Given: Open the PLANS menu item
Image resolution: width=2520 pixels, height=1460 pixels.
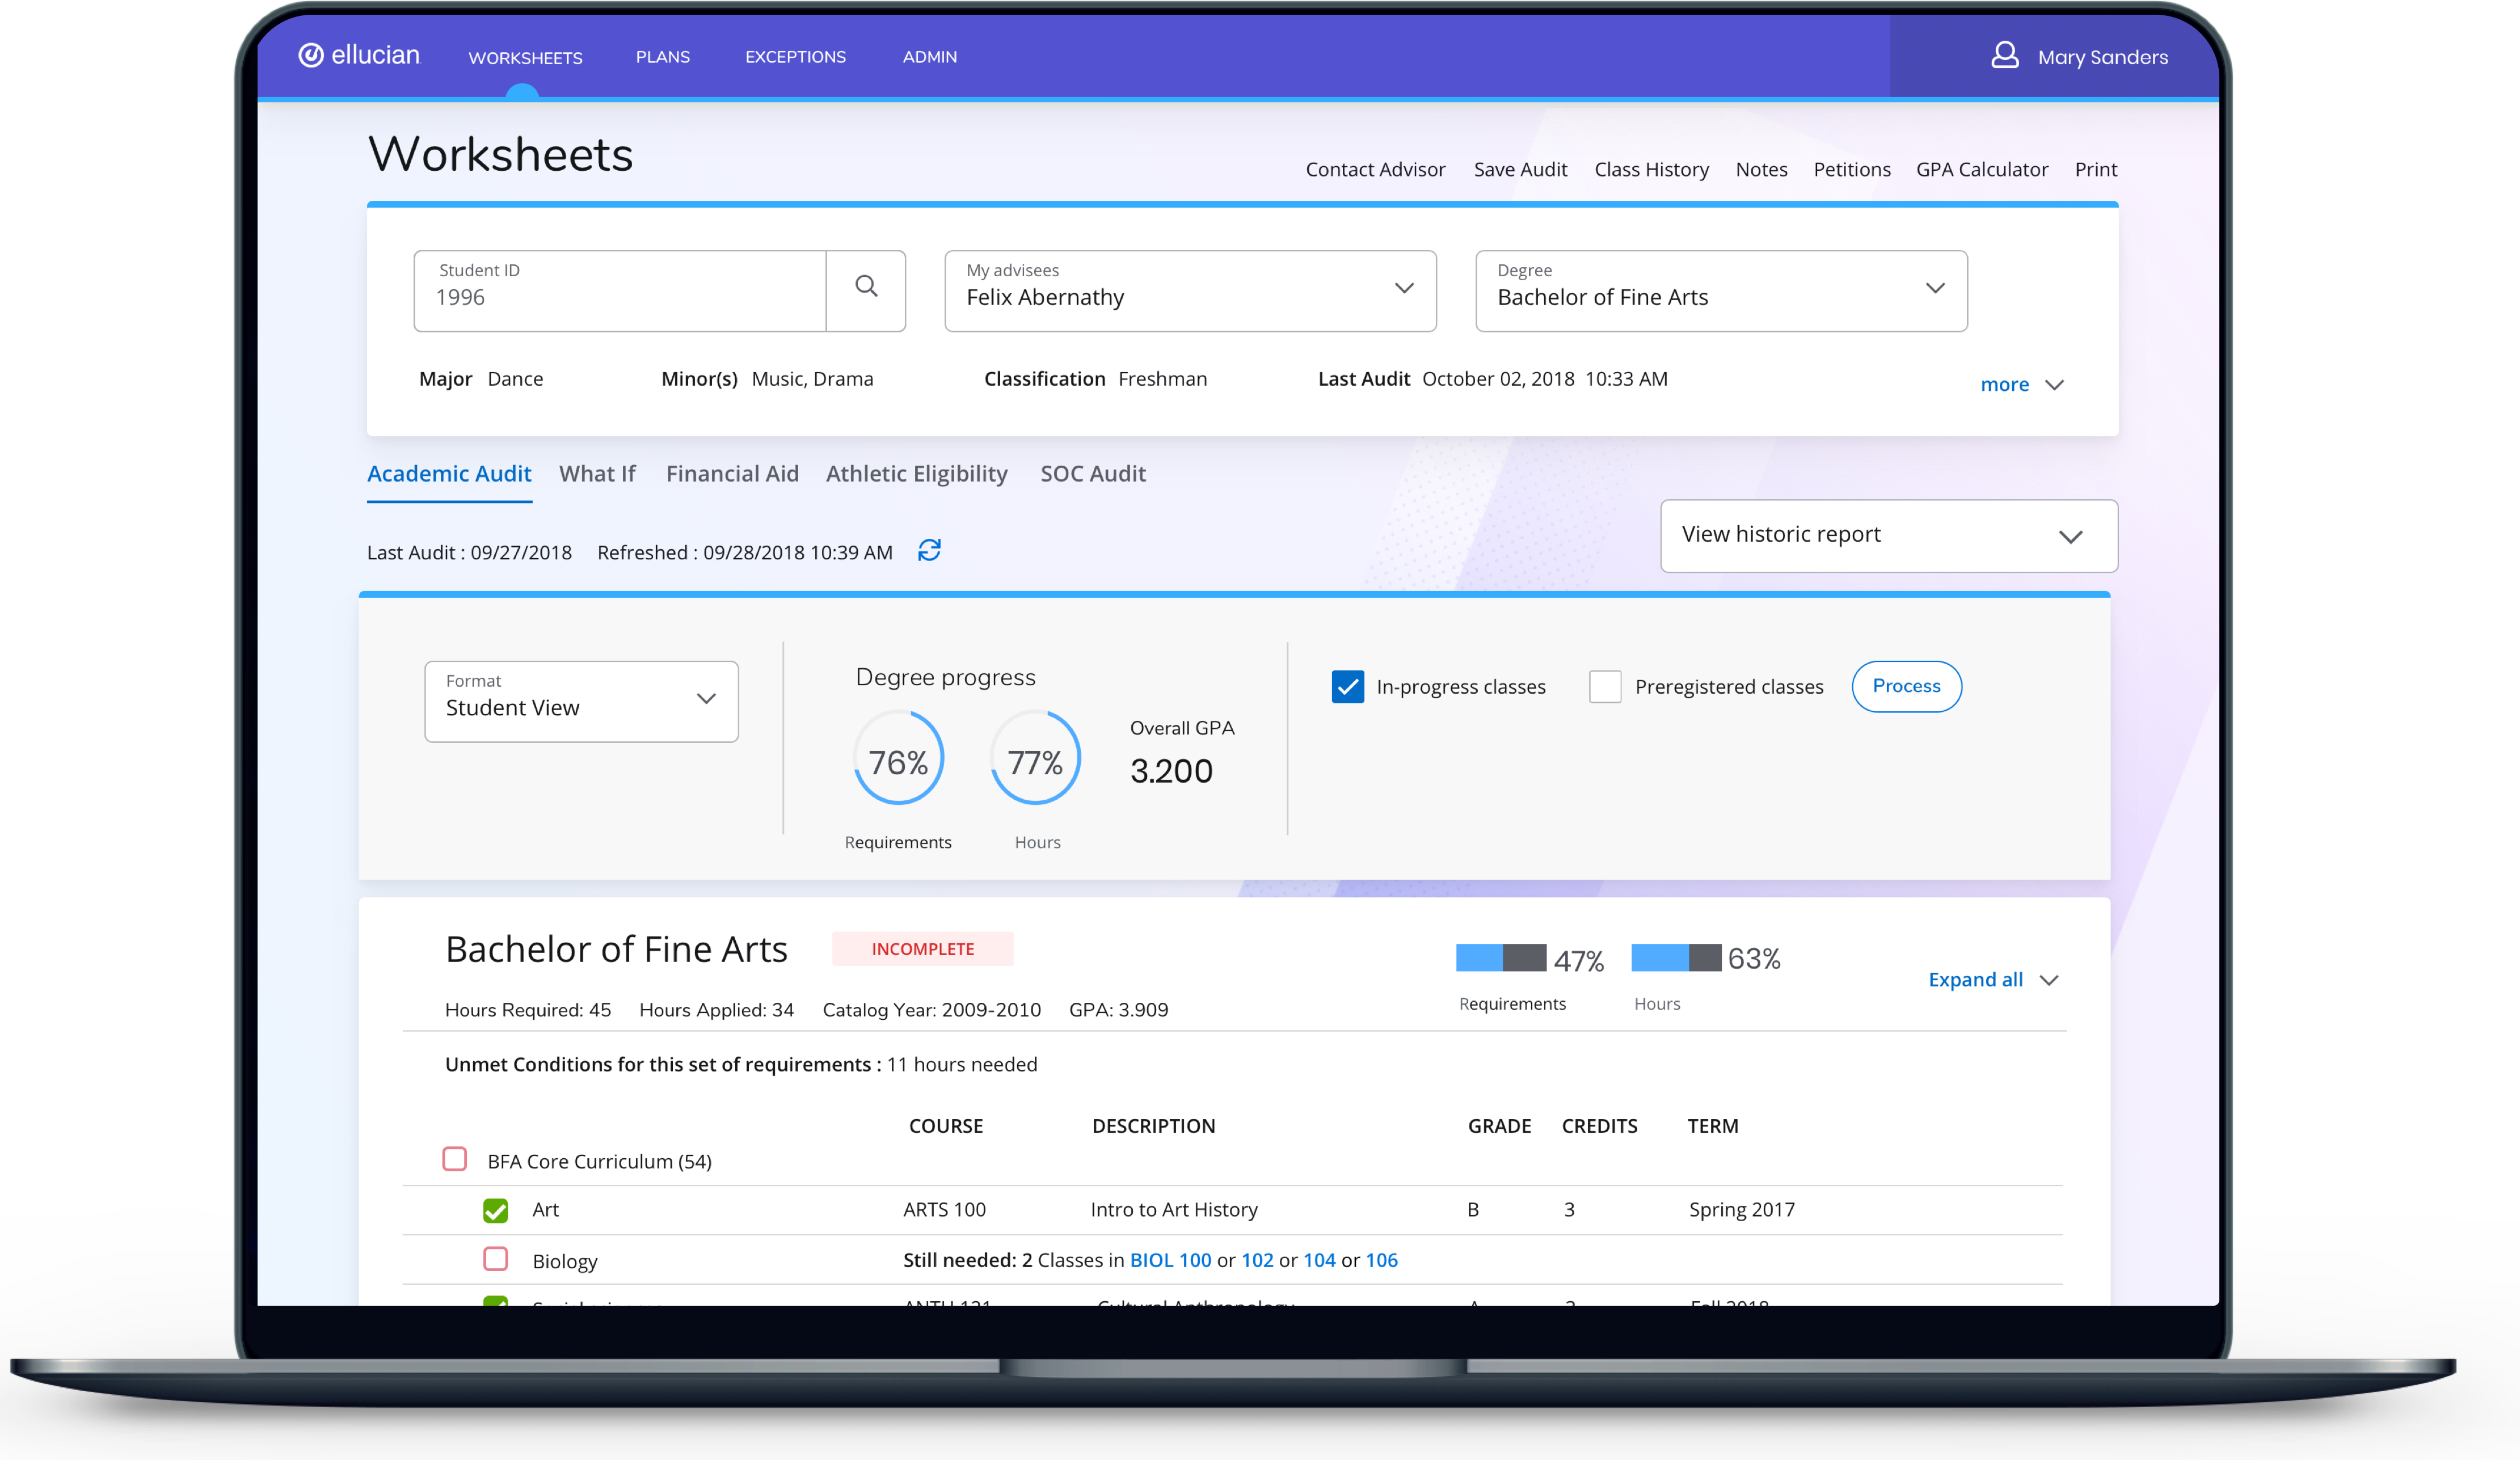Looking at the screenshot, I should coord(662,57).
